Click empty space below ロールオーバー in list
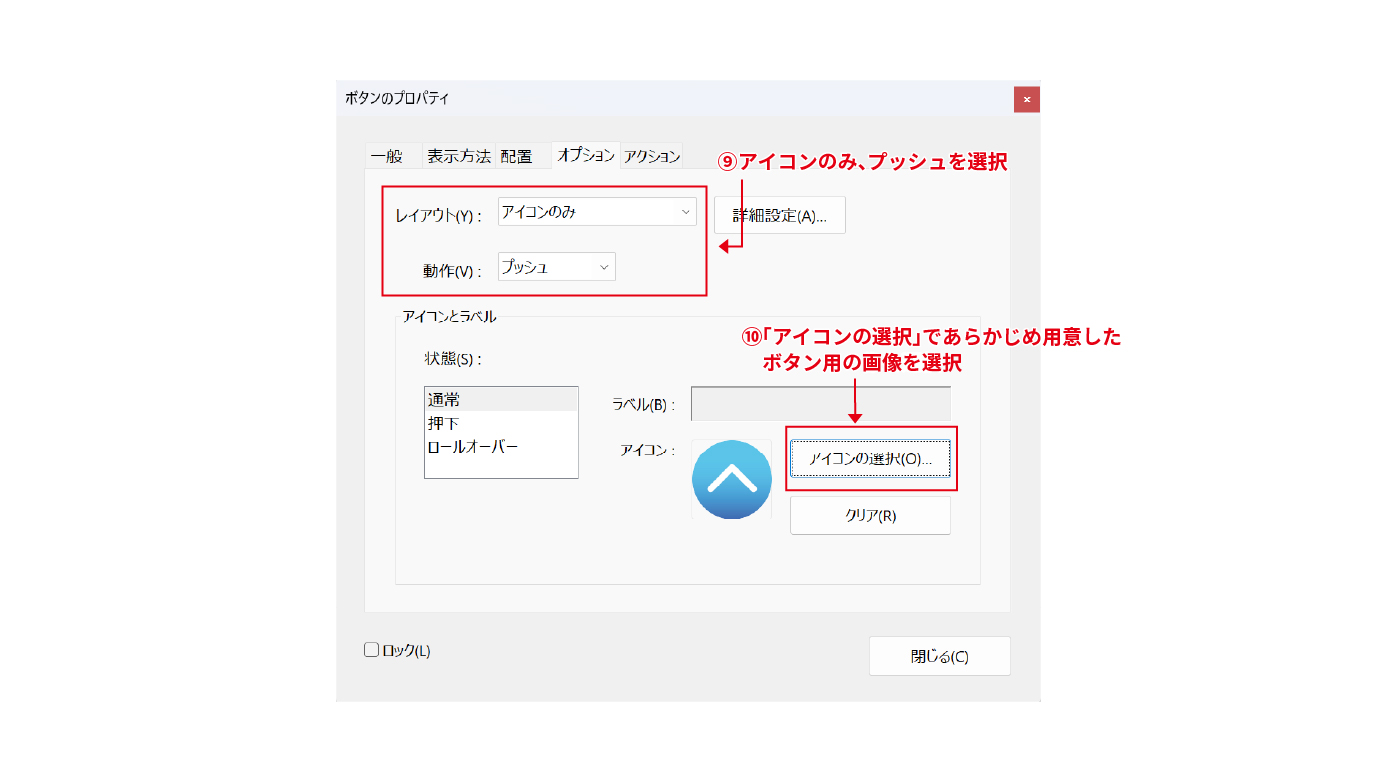The width and height of the screenshot is (1377, 782). pos(500,467)
